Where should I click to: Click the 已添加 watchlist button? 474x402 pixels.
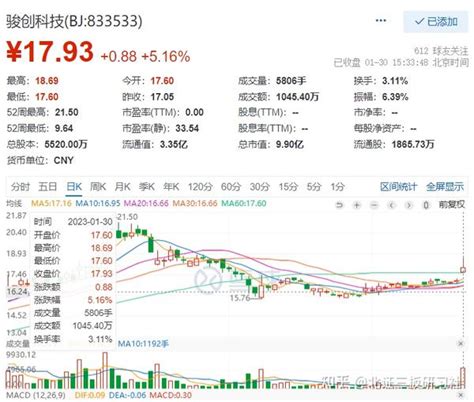436,22
